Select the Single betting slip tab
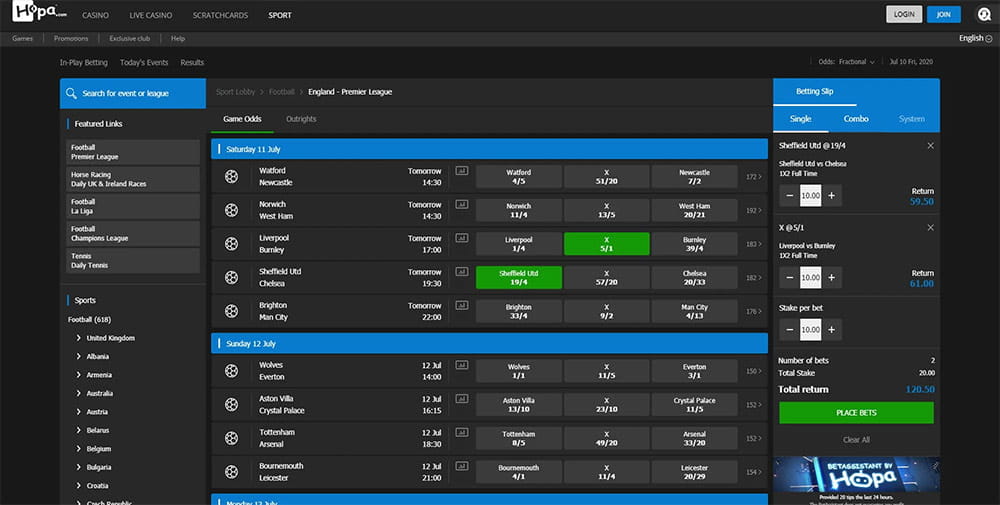 click(x=800, y=119)
